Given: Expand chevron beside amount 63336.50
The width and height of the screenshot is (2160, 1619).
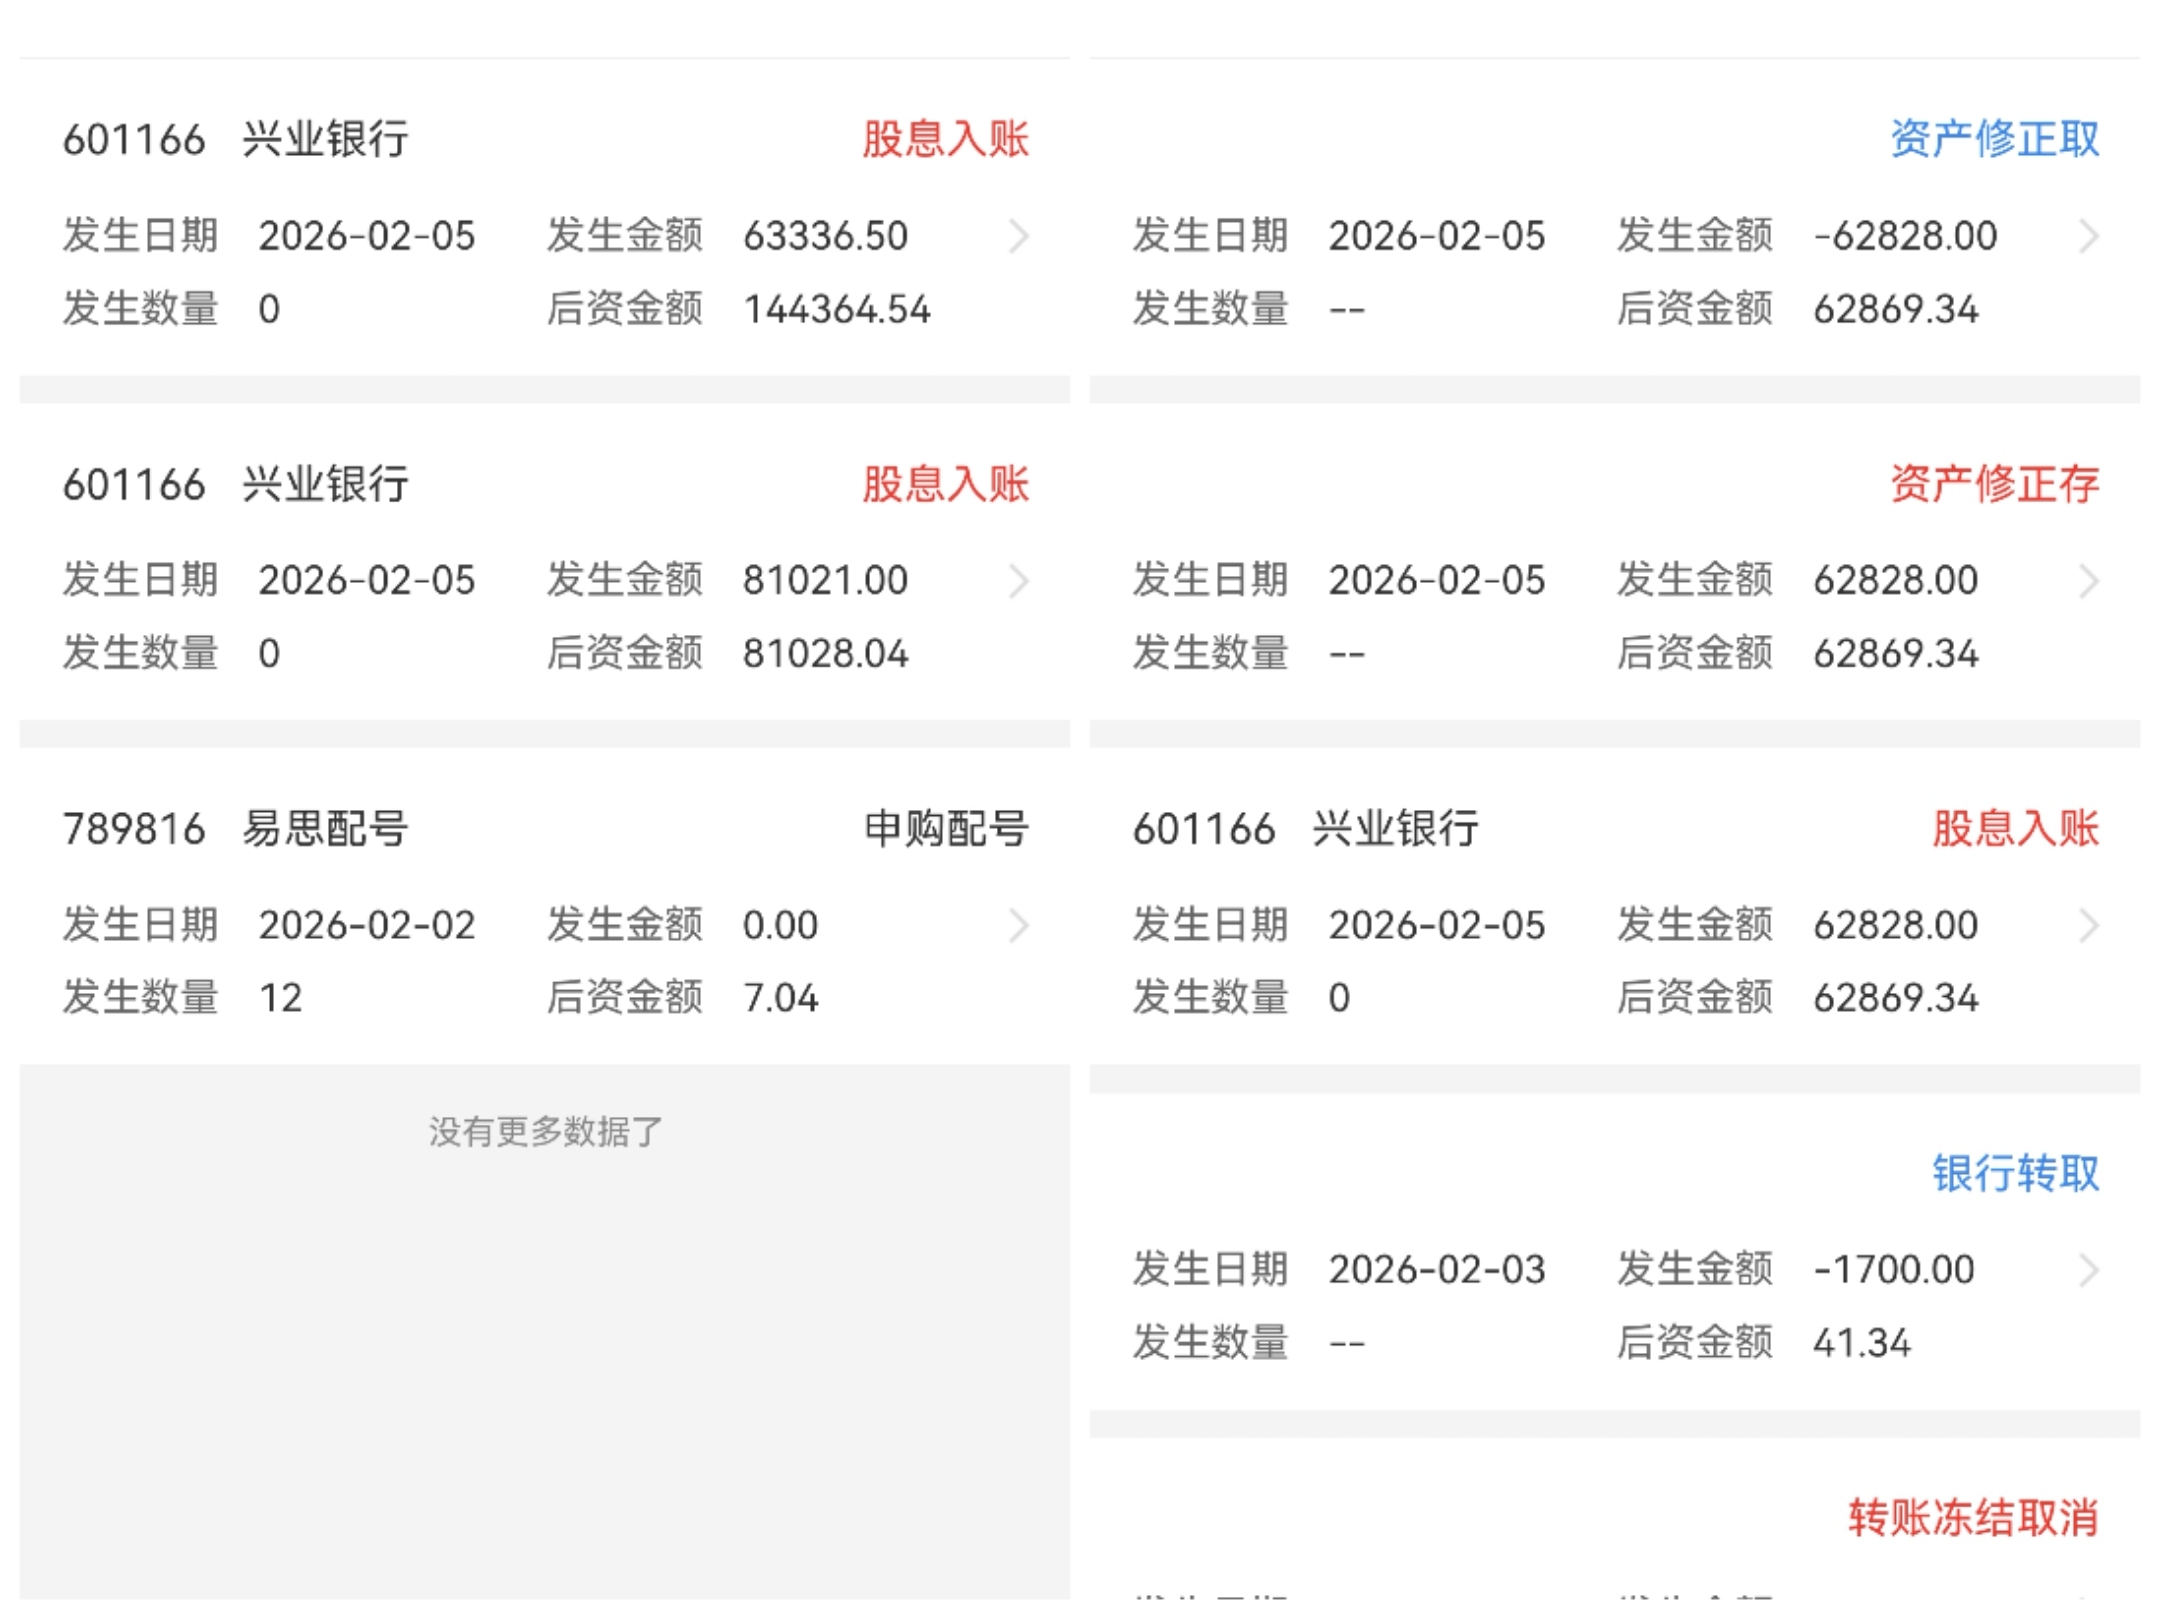Looking at the screenshot, I should tap(1018, 237).
